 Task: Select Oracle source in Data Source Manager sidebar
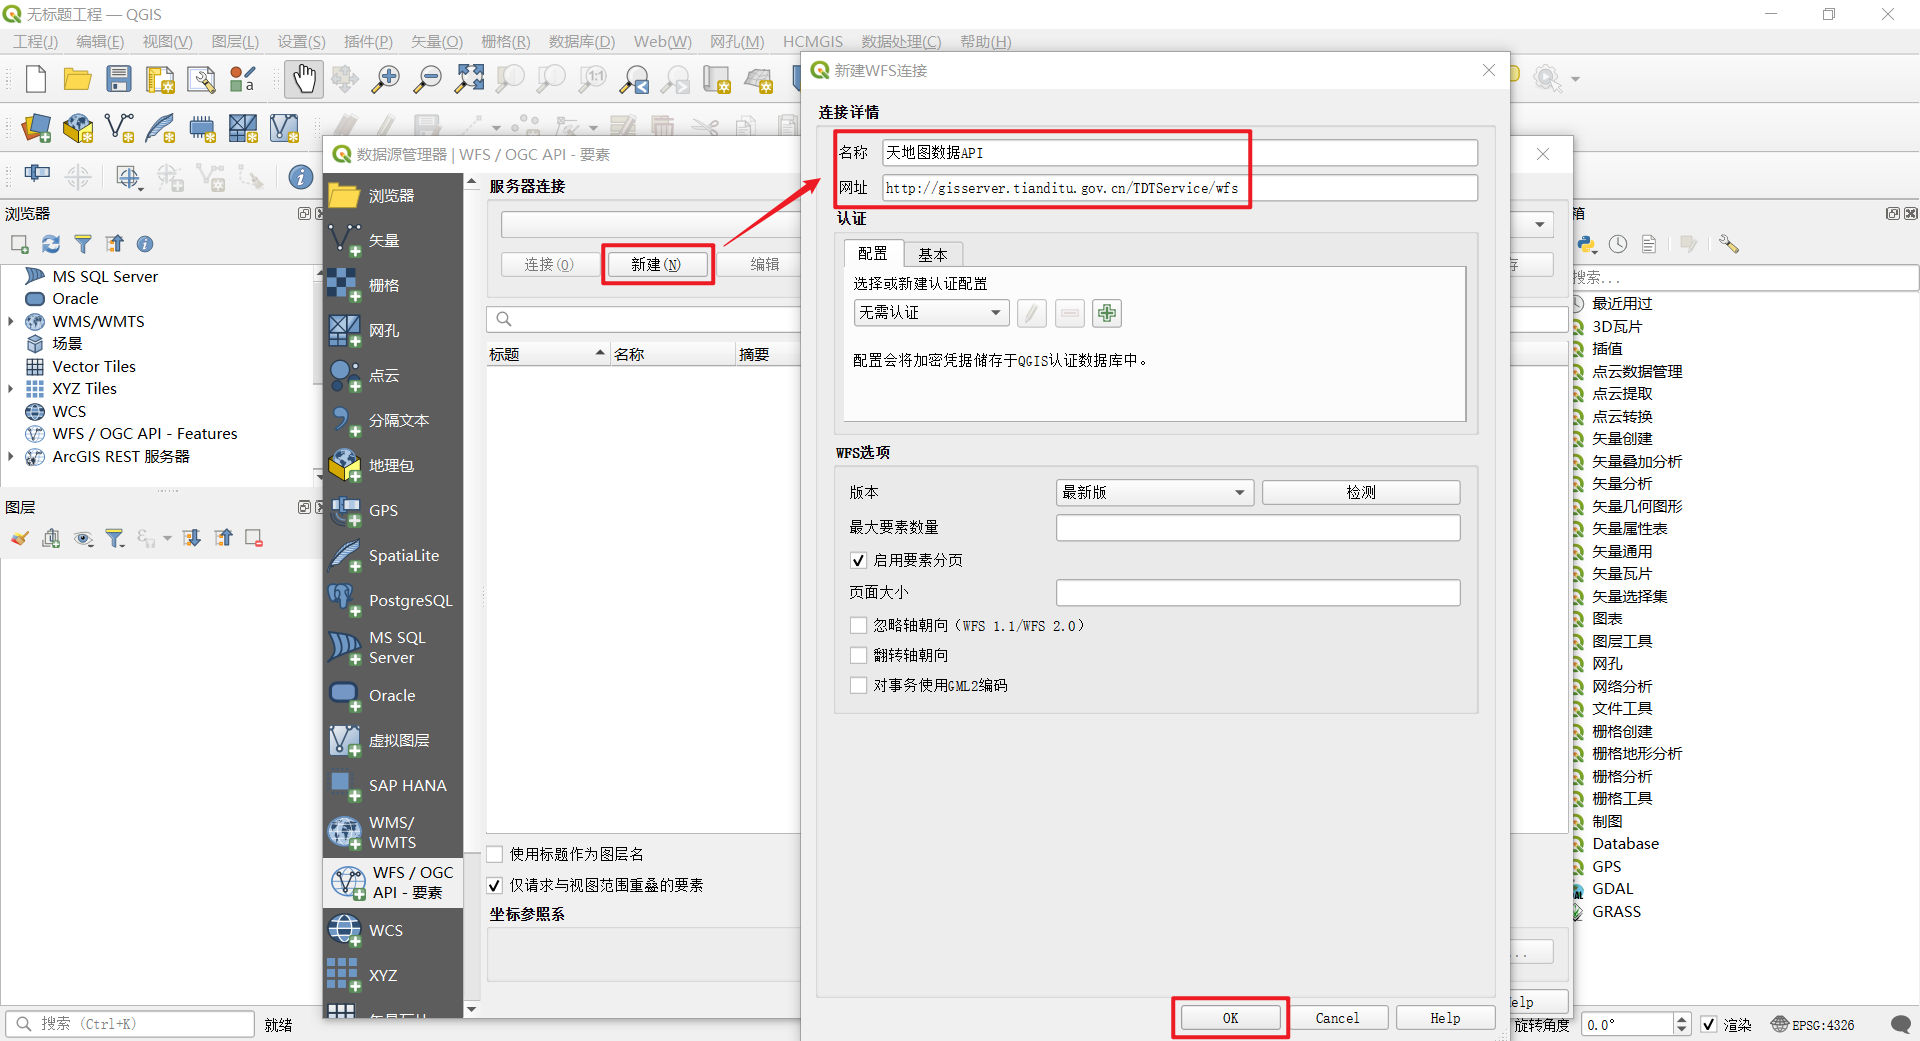393,696
